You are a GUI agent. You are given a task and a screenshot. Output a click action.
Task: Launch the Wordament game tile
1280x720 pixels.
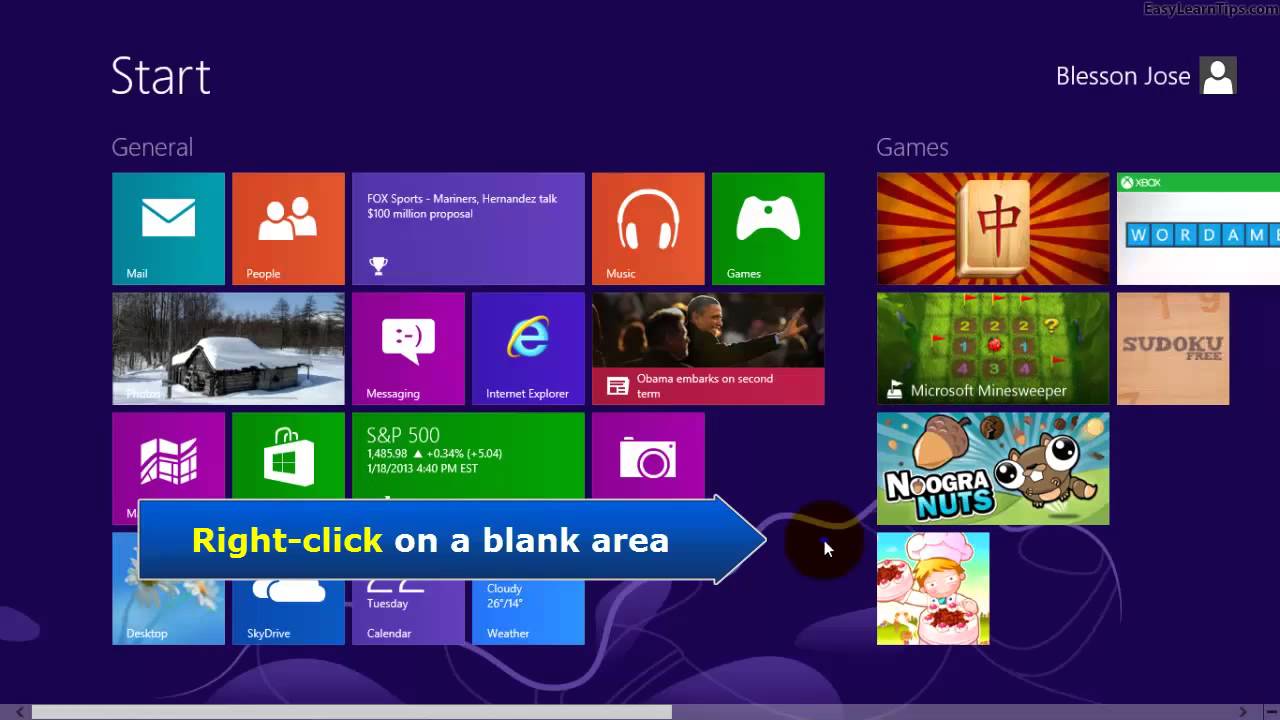pyautogui.click(x=1198, y=229)
